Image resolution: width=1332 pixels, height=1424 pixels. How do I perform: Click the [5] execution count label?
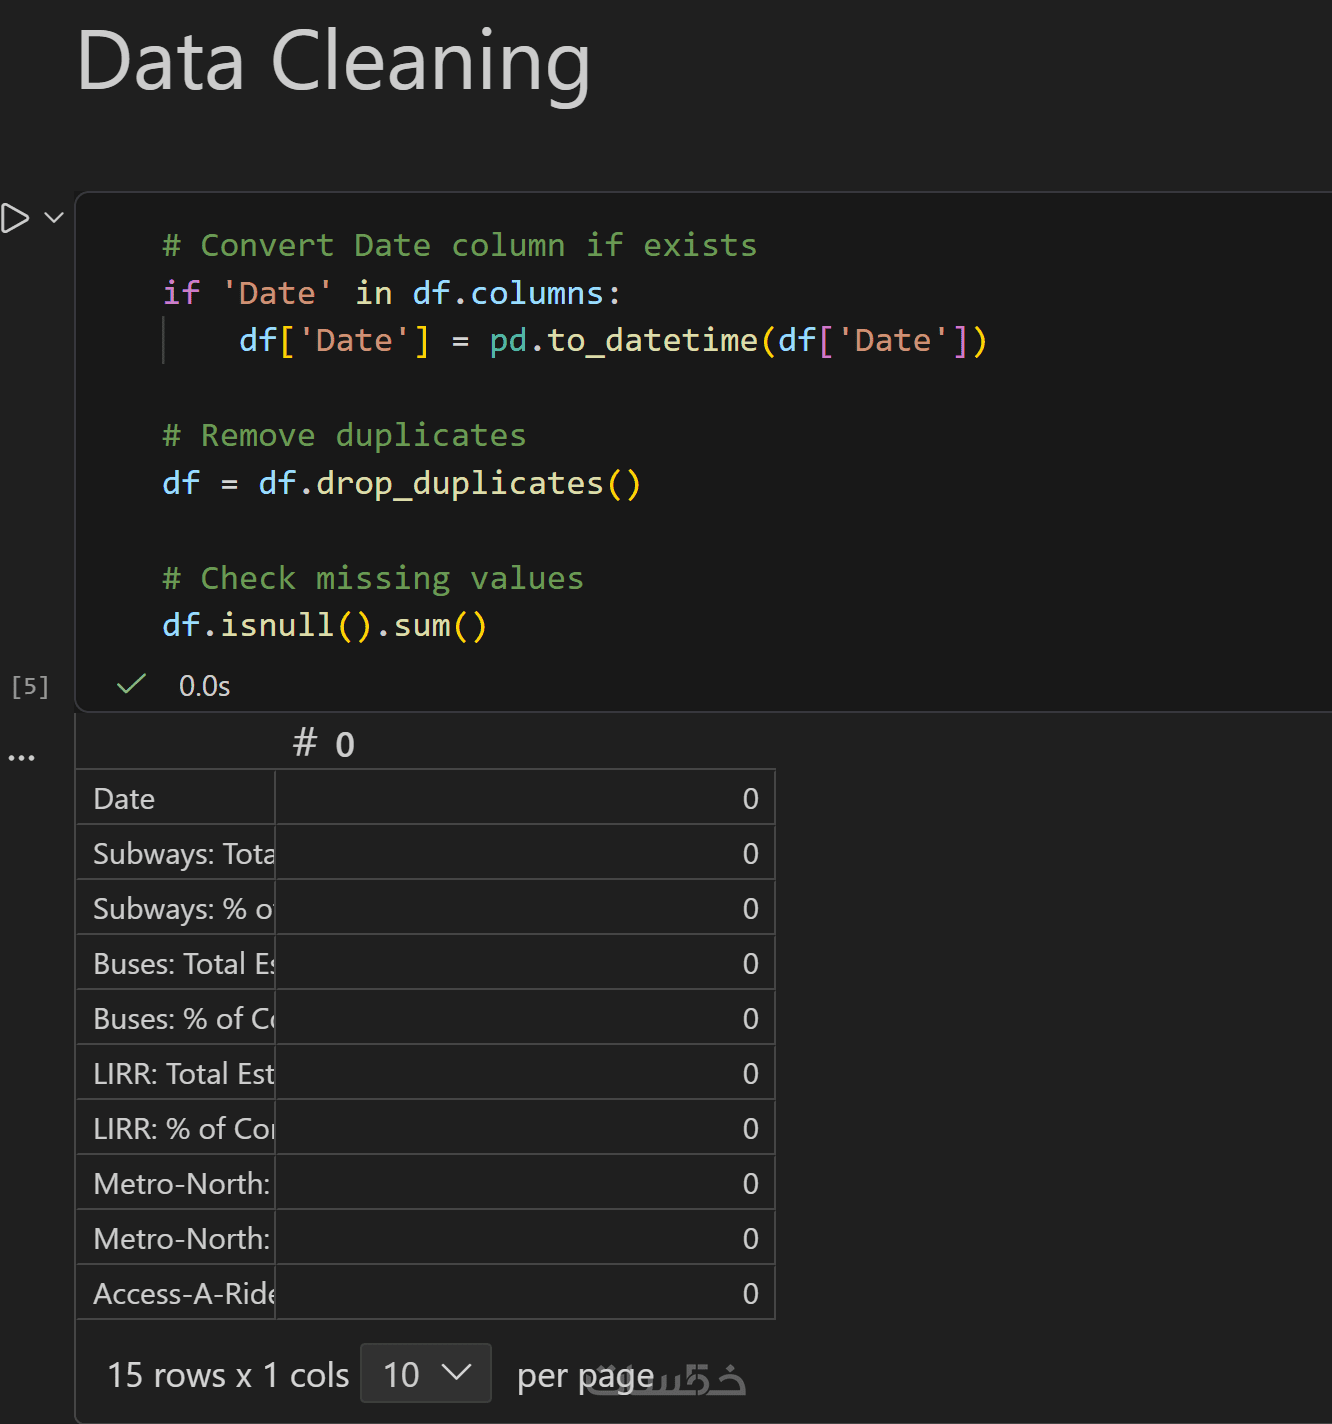(x=30, y=686)
